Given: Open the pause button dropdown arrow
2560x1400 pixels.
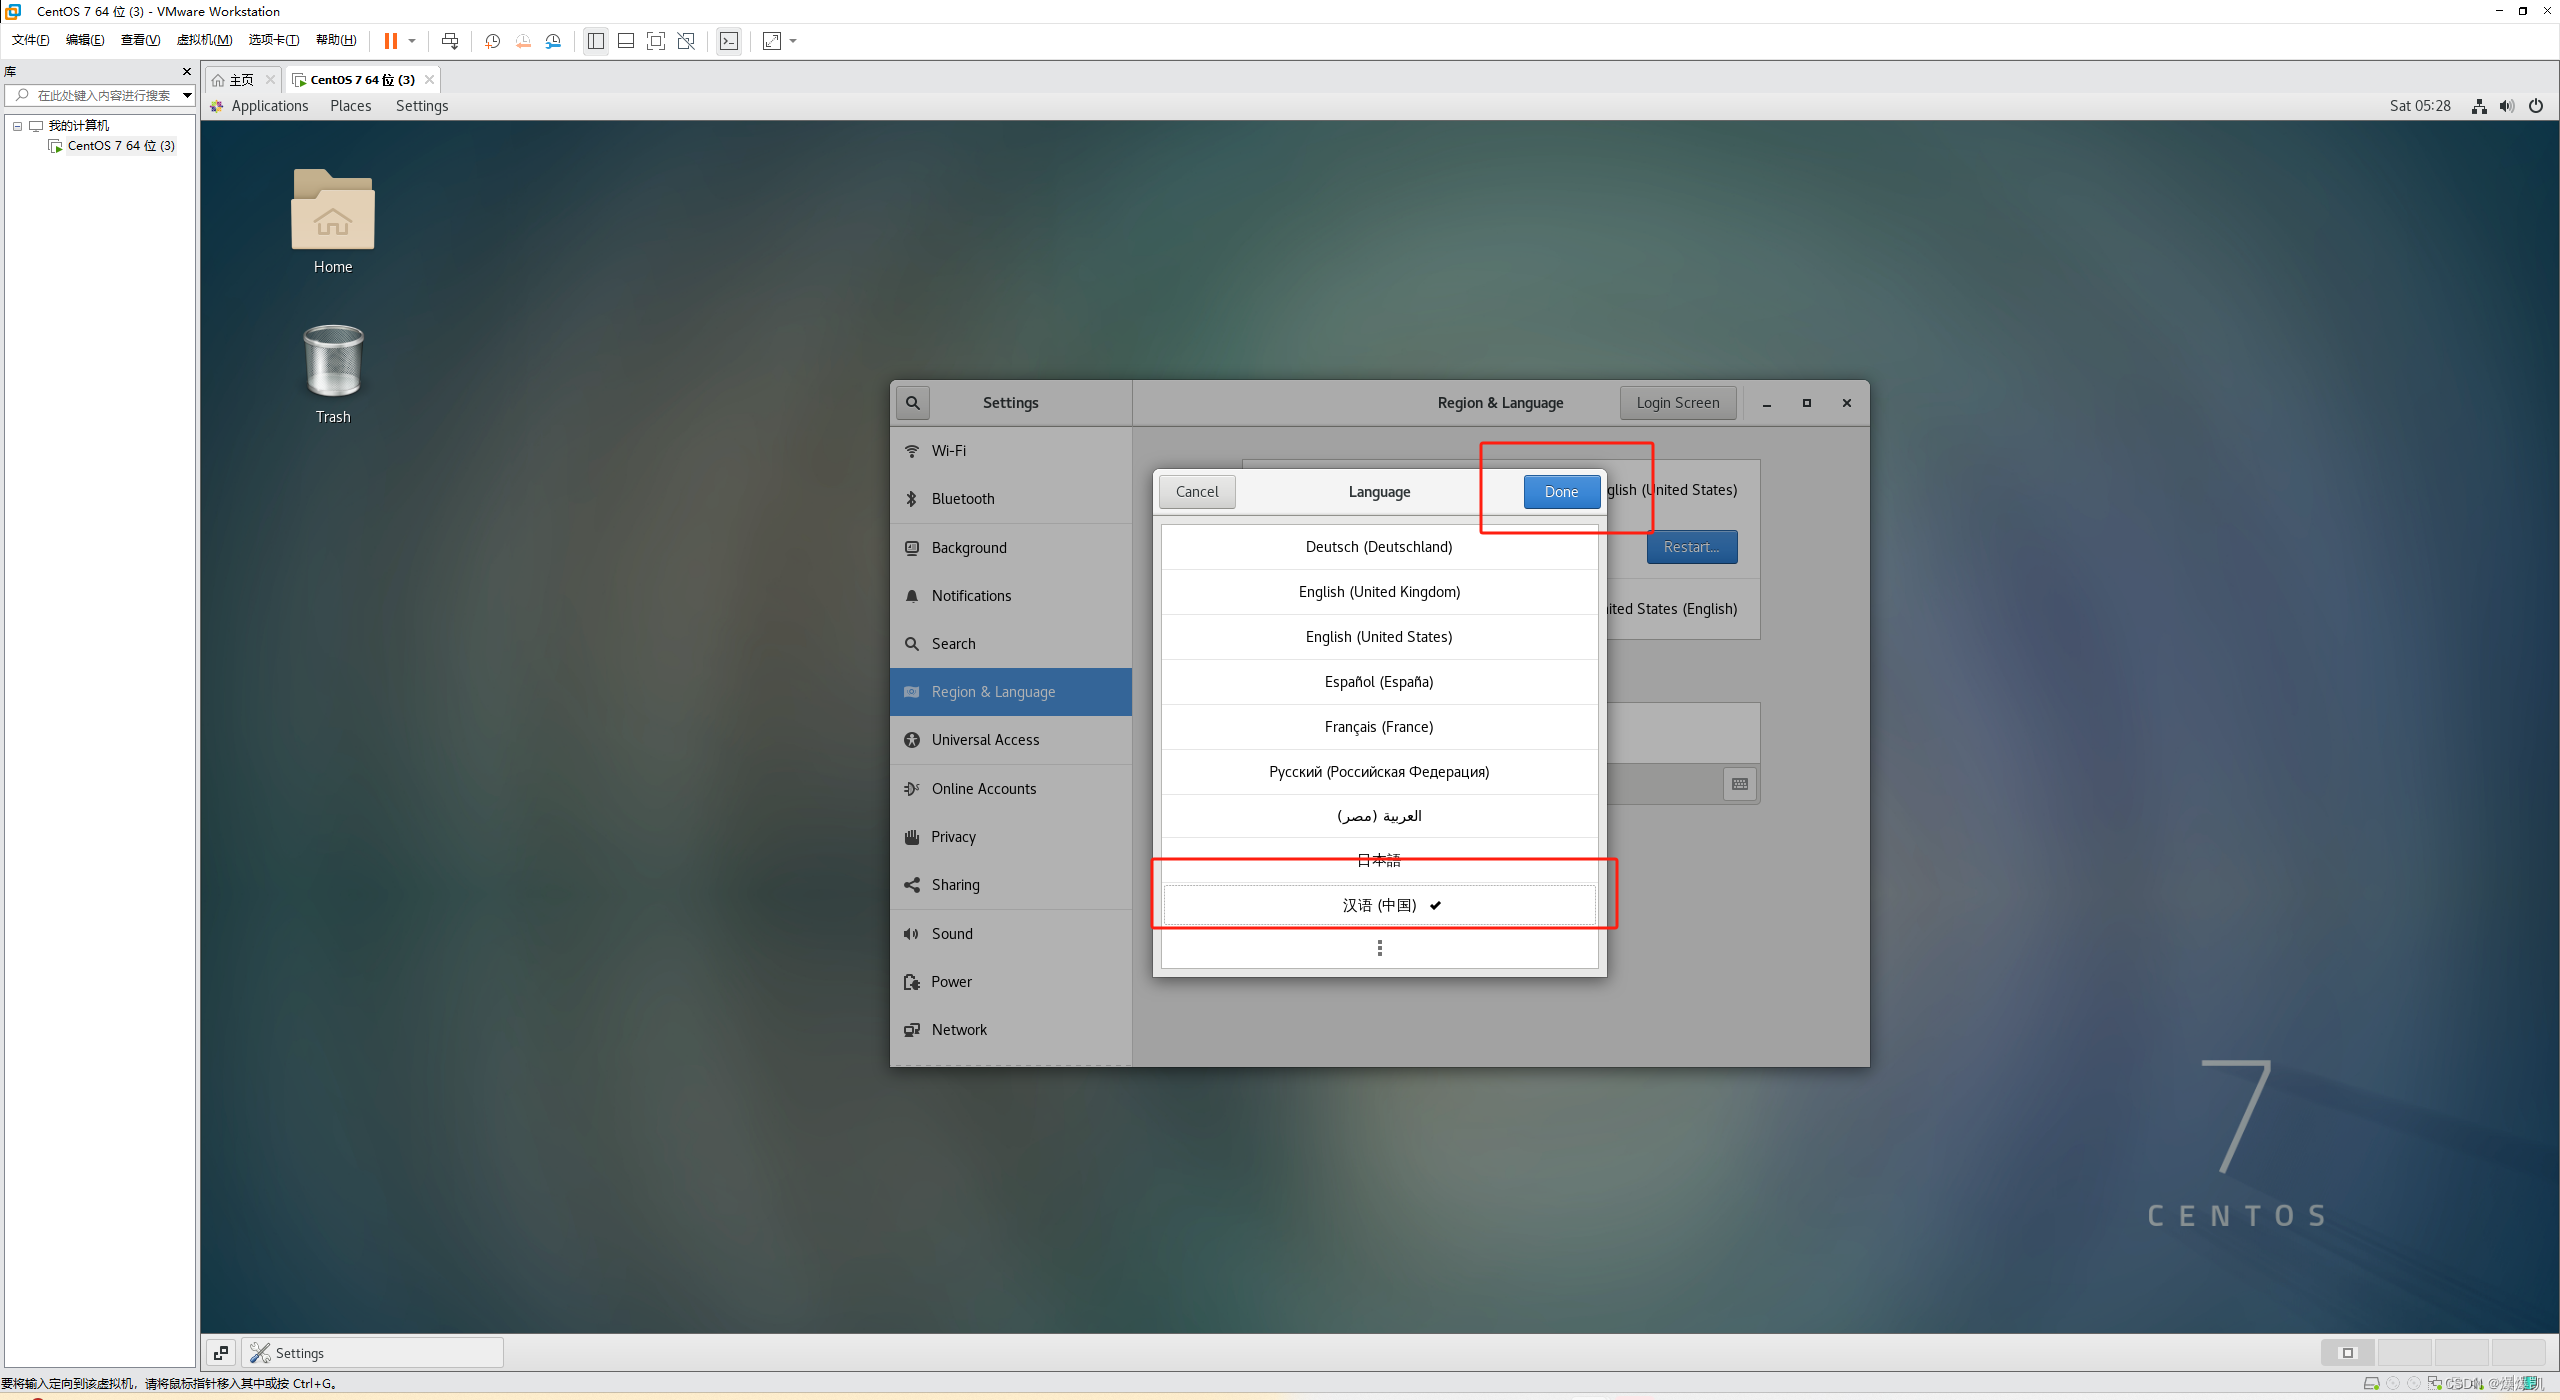Looking at the screenshot, I should 412,41.
